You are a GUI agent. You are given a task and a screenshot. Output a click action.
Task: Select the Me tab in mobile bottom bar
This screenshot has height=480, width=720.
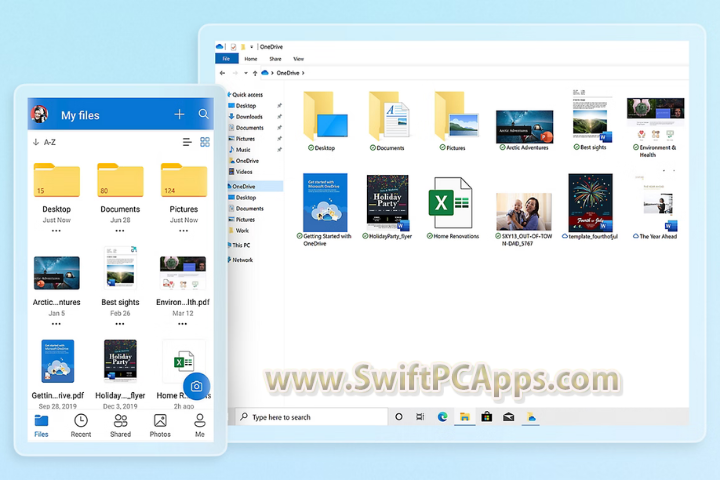(200, 425)
